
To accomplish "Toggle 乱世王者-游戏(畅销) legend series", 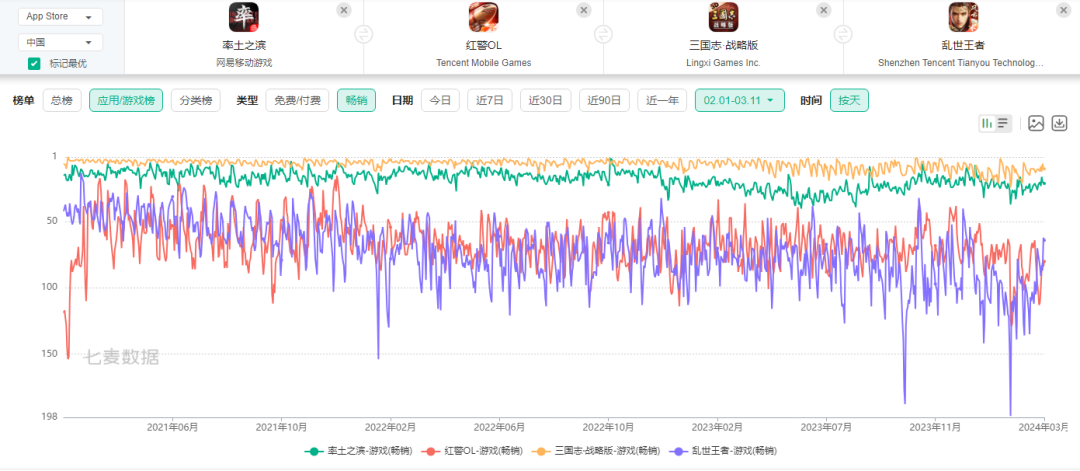I will (x=723, y=451).
